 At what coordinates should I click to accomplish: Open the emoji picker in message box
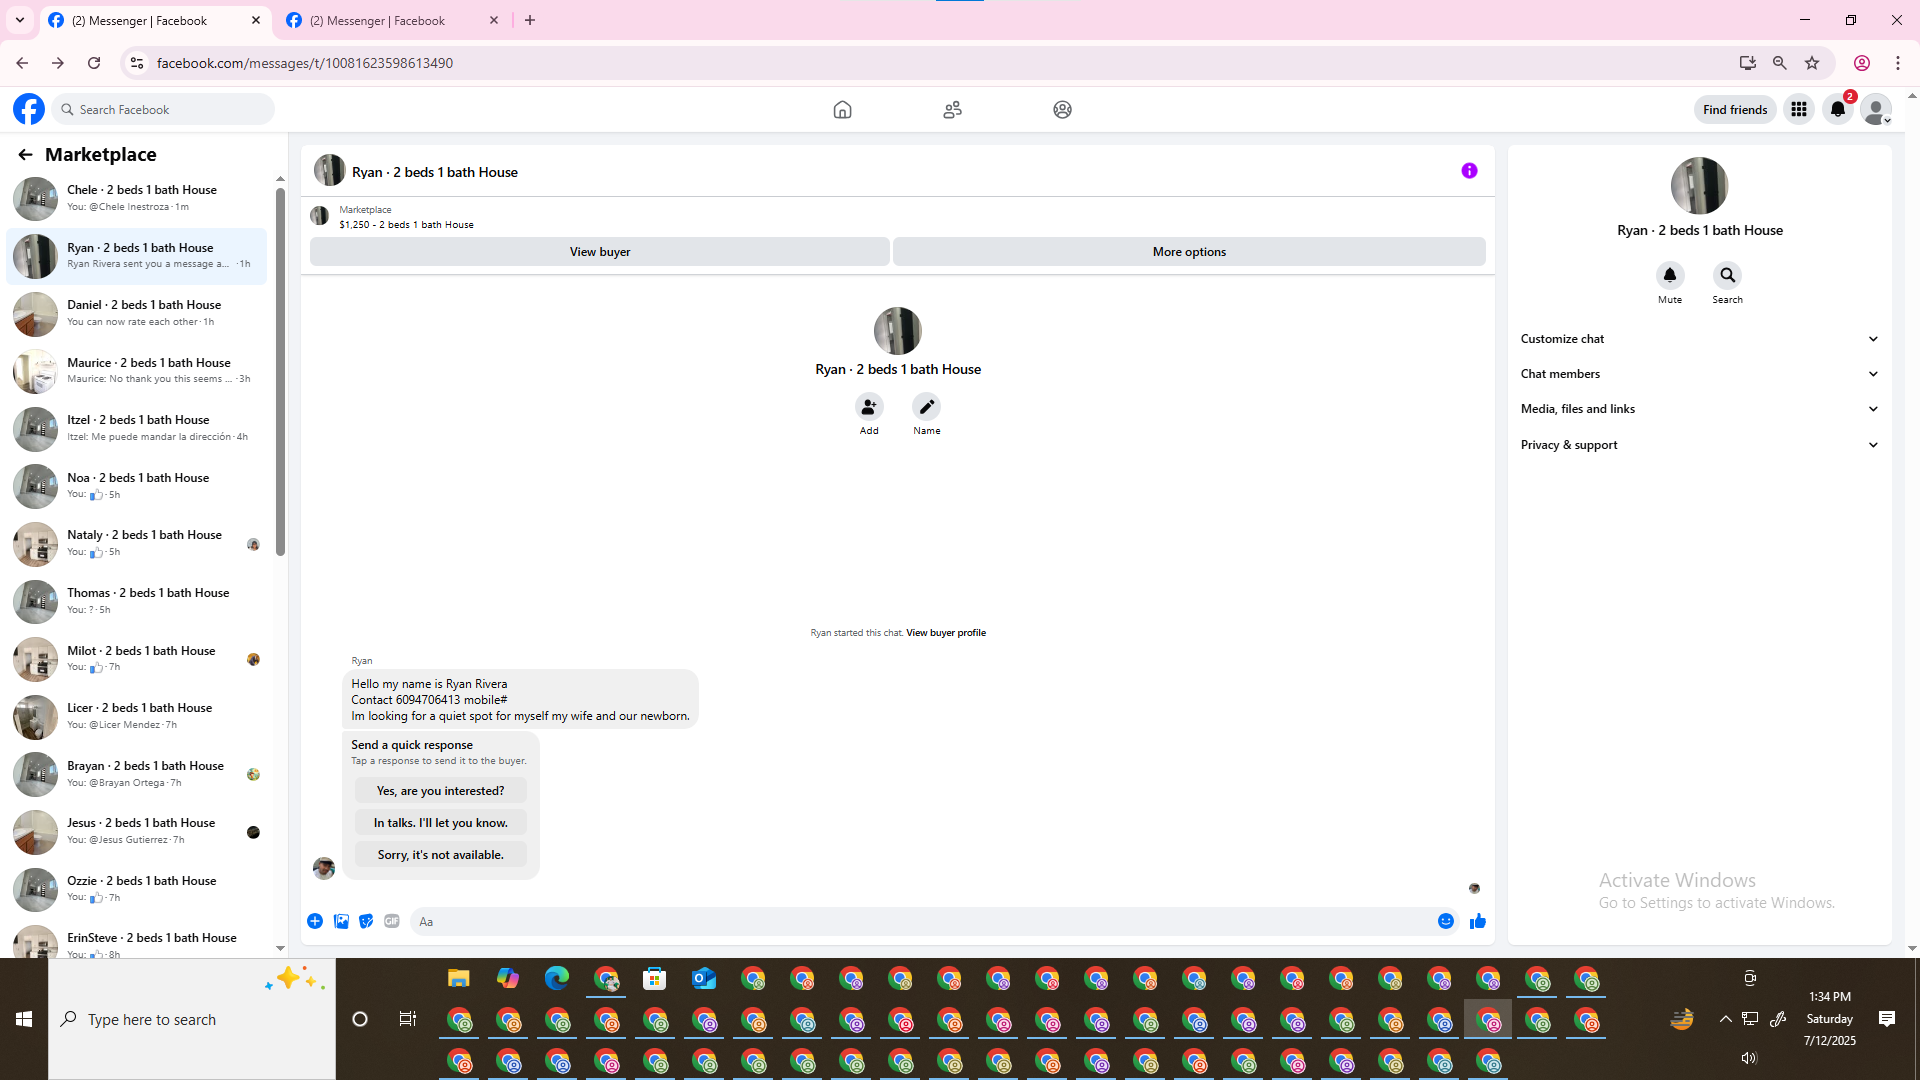pos(1445,921)
